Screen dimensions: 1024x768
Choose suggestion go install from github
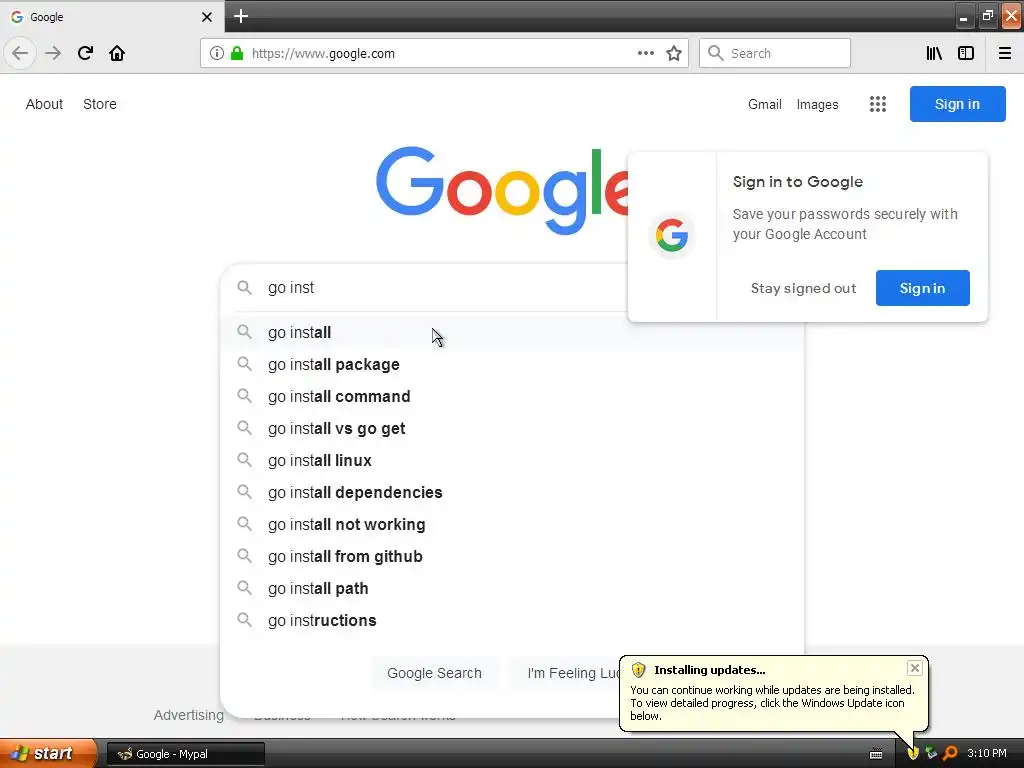(x=512, y=556)
